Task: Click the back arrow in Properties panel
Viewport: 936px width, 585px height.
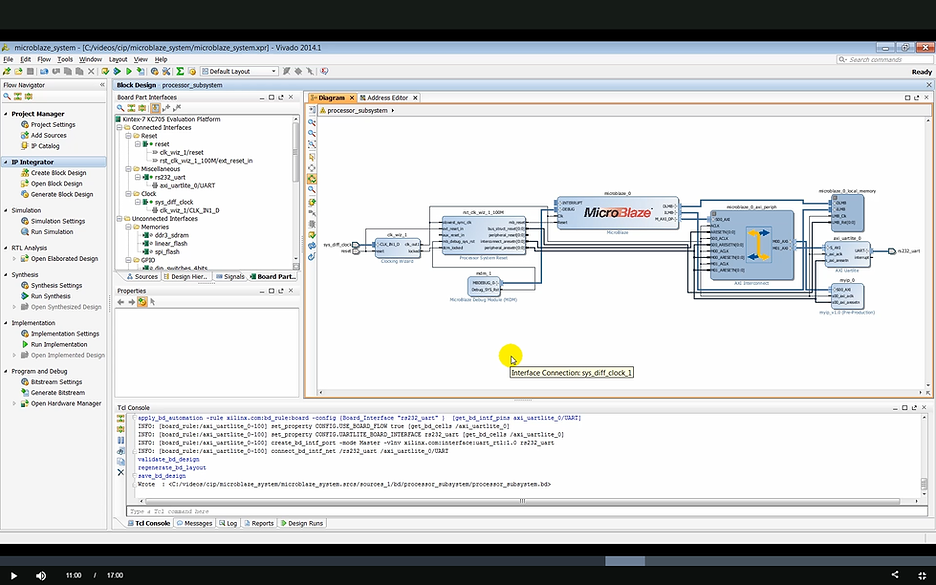Action: tap(121, 301)
